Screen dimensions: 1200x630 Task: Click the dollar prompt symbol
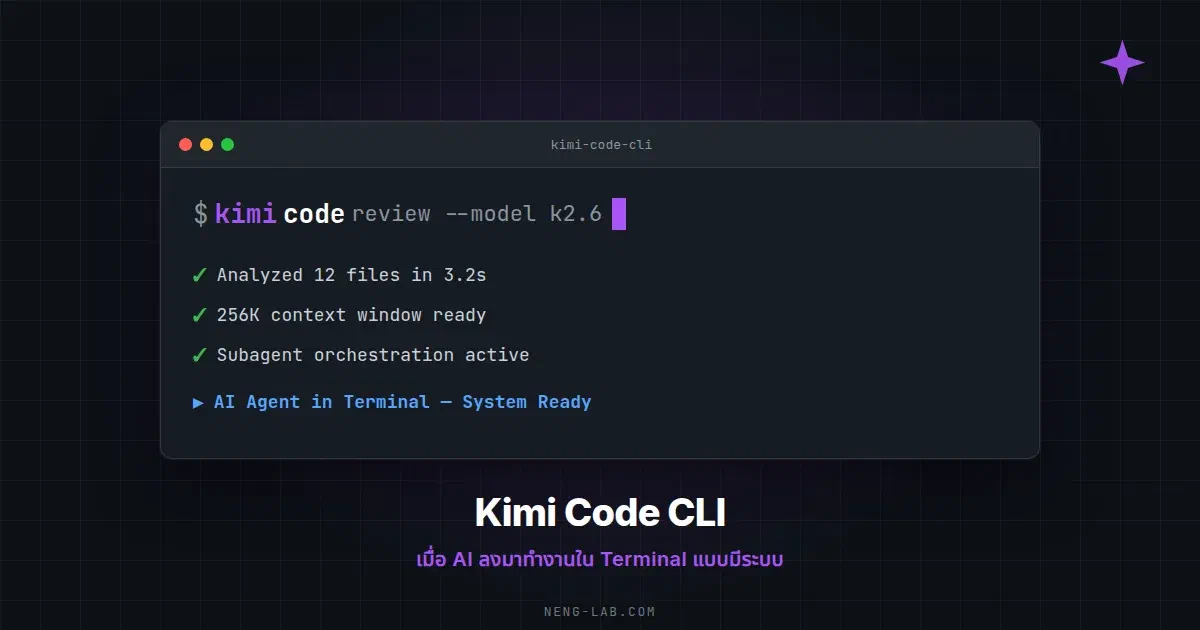[x=201, y=214]
